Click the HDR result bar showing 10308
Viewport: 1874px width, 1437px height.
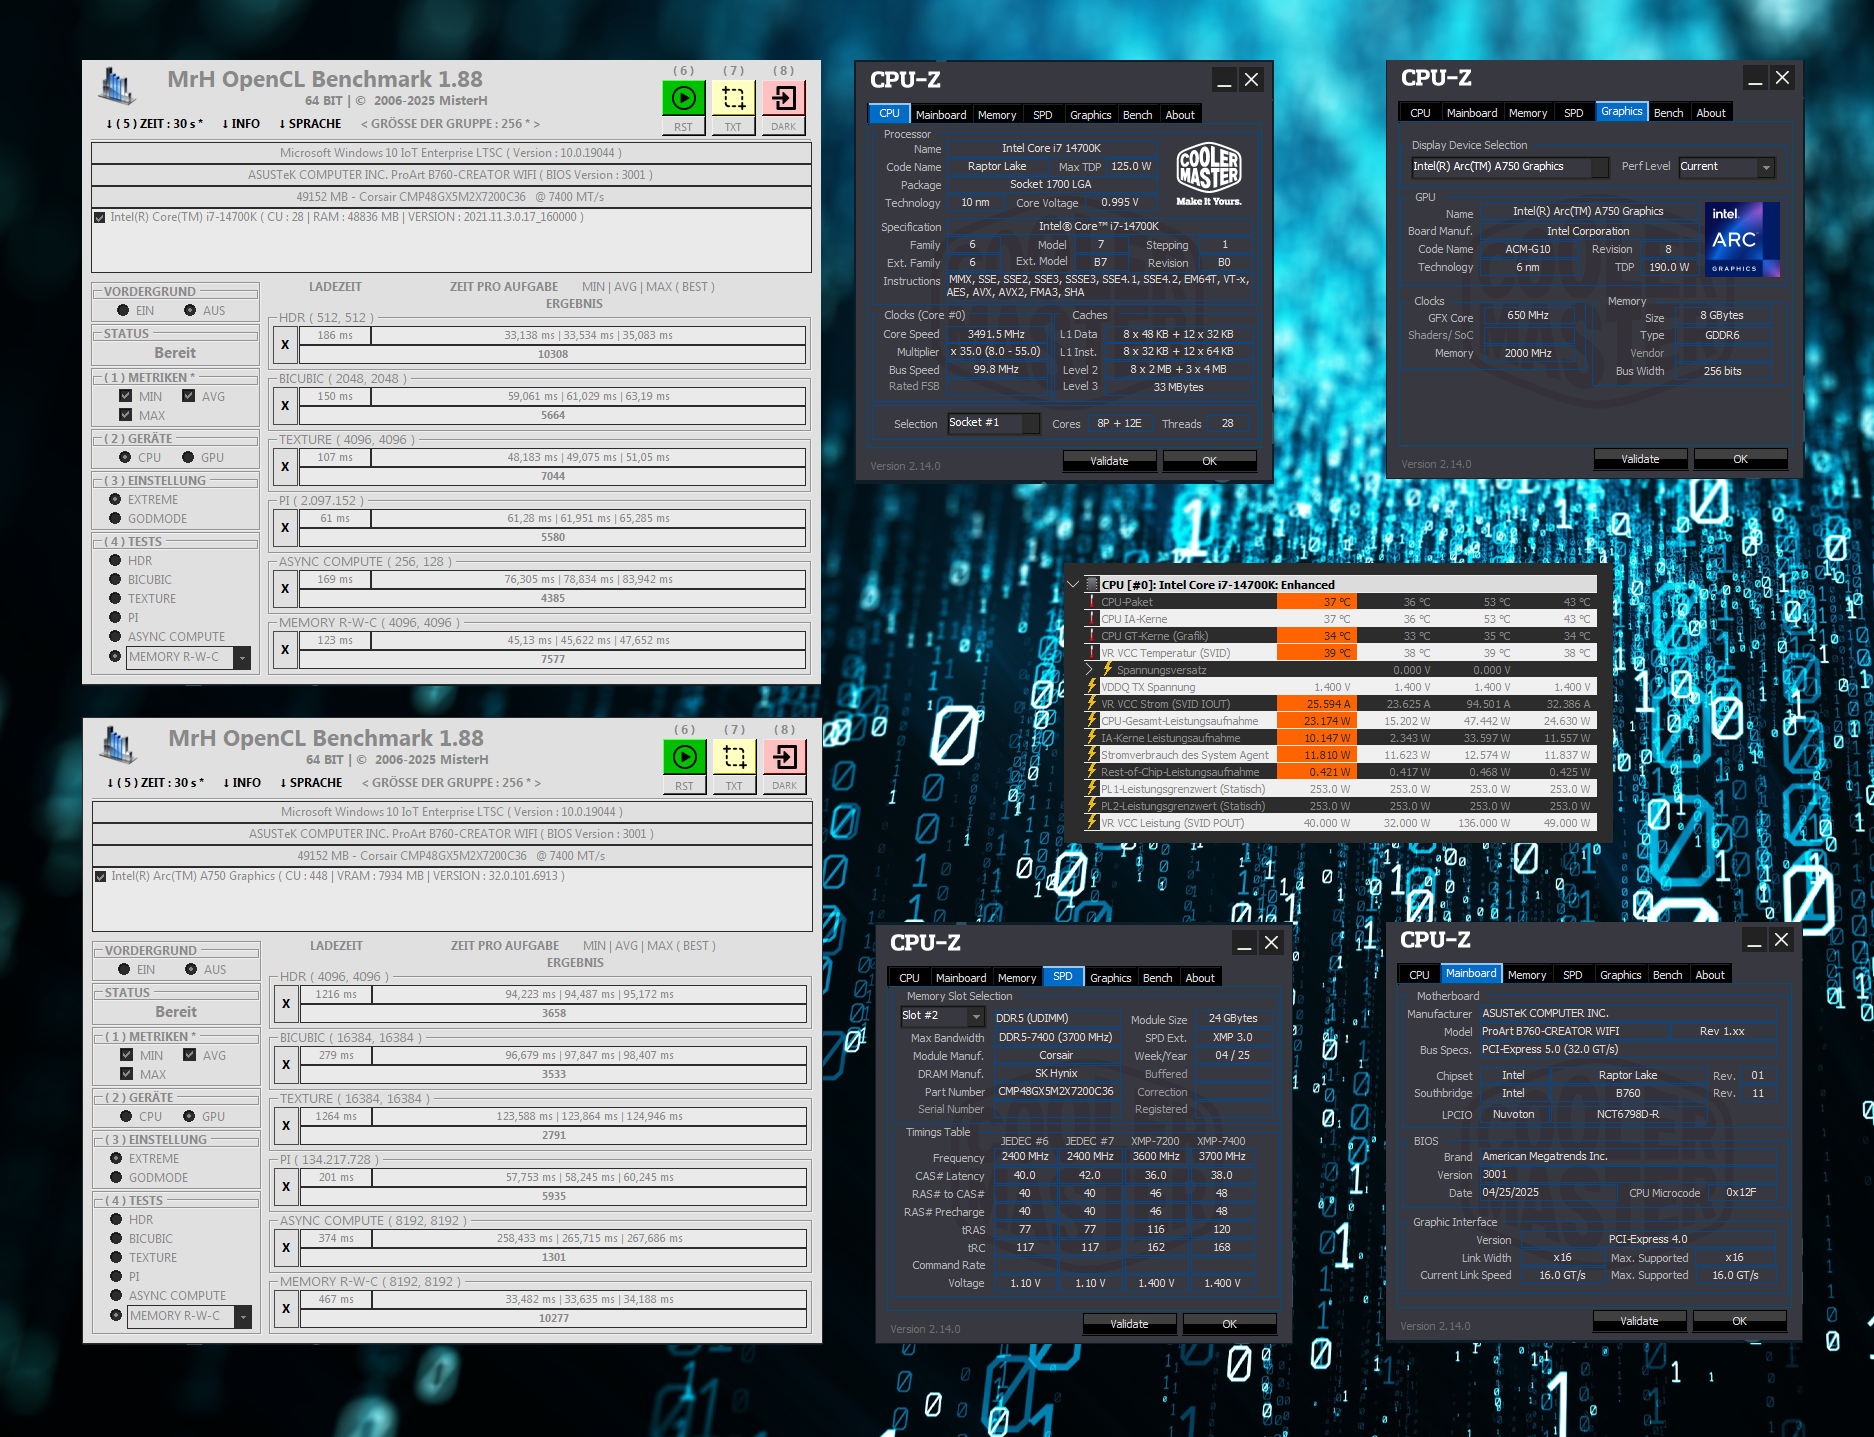(x=553, y=354)
